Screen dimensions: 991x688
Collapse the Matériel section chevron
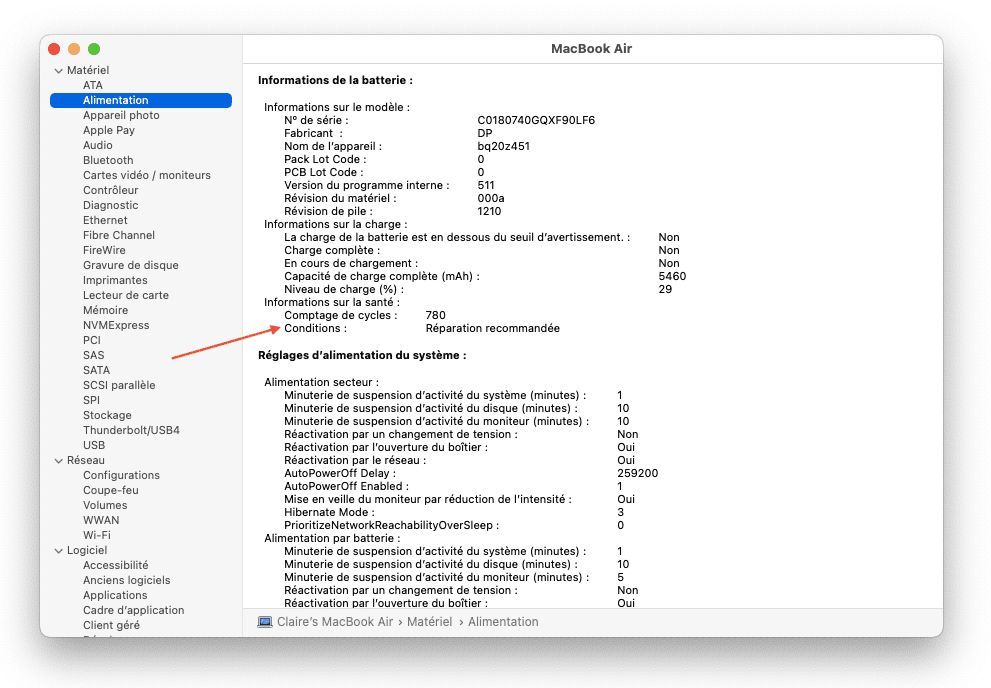tap(59, 71)
